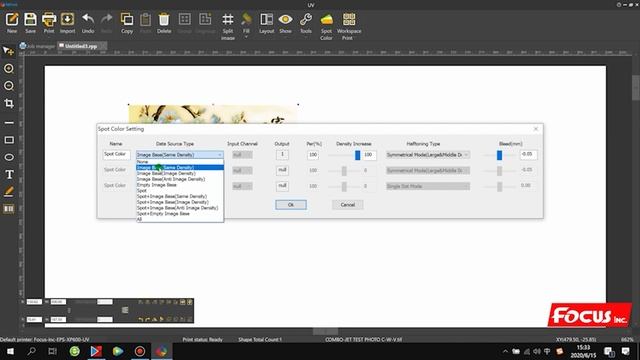
Task: Click the Copy toolbar icon
Action: click(x=127, y=23)
